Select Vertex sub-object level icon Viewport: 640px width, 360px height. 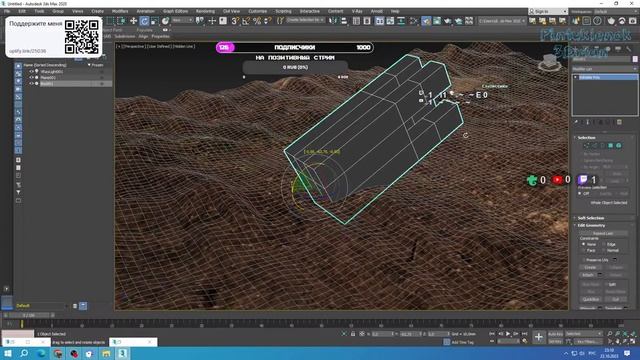(586, 145)
